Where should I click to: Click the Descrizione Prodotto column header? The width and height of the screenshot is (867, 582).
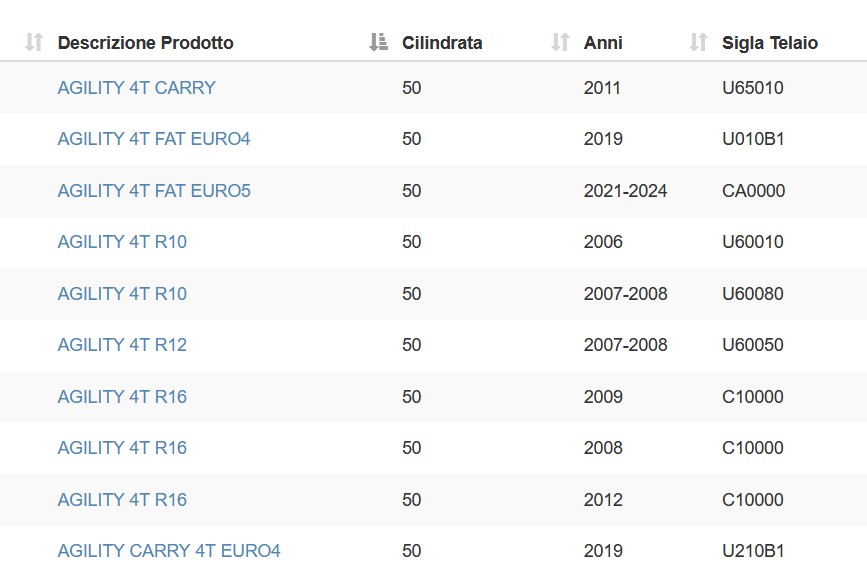145,43
